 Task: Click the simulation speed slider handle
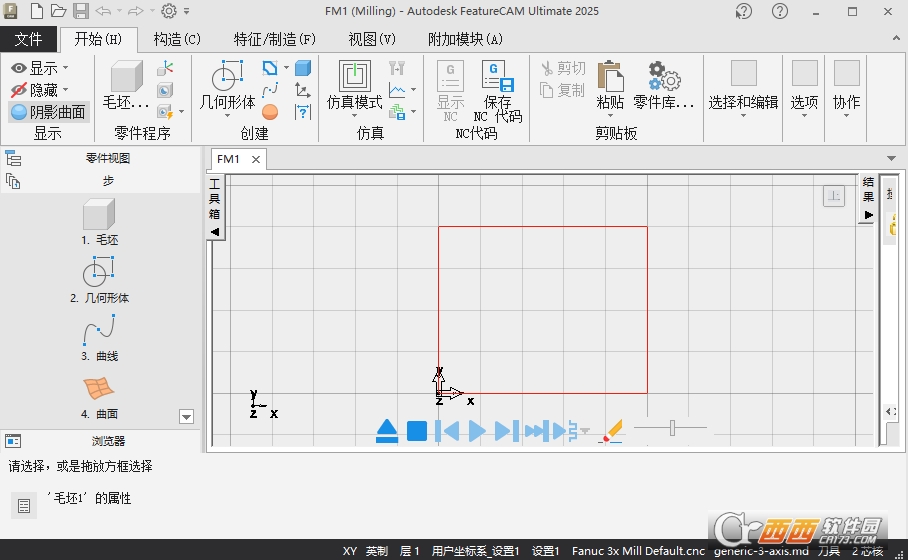point(672,428)
